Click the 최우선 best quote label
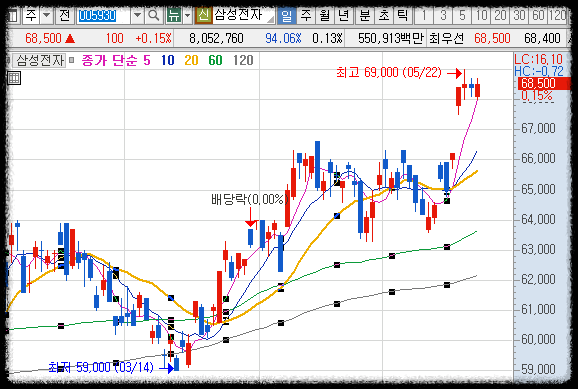The height and width of the screenshot is (389, 578). pyautogui.click(x=446, y=38)
